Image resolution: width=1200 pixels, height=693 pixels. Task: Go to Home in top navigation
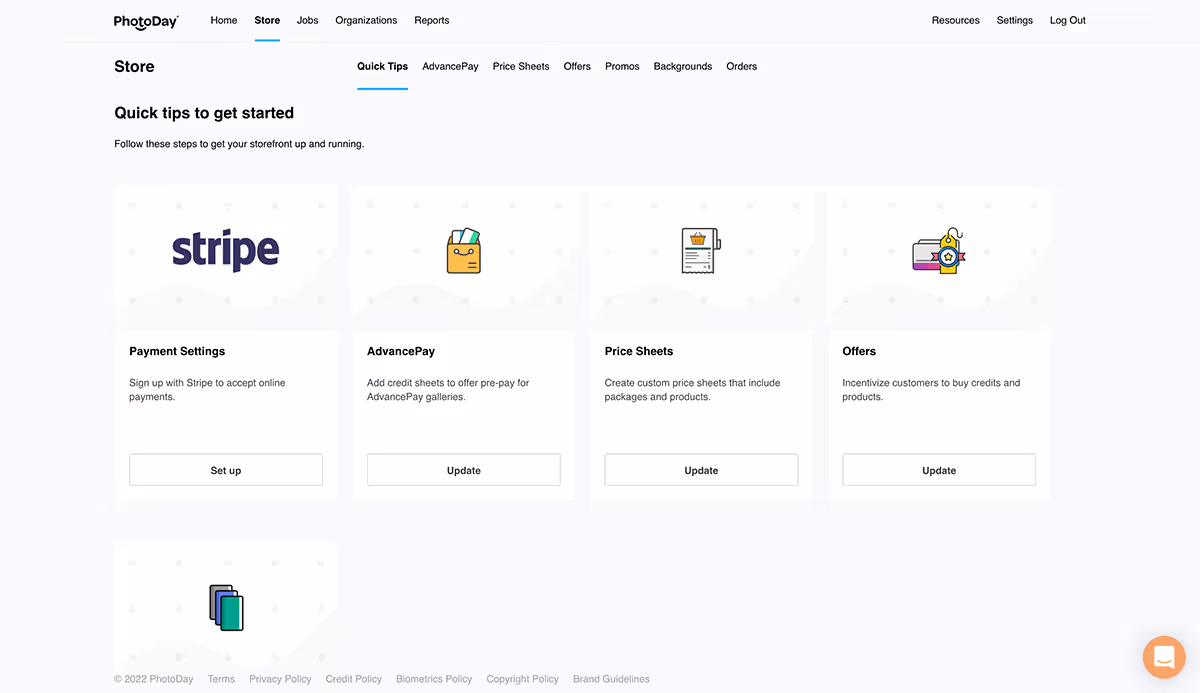(224, 20)
